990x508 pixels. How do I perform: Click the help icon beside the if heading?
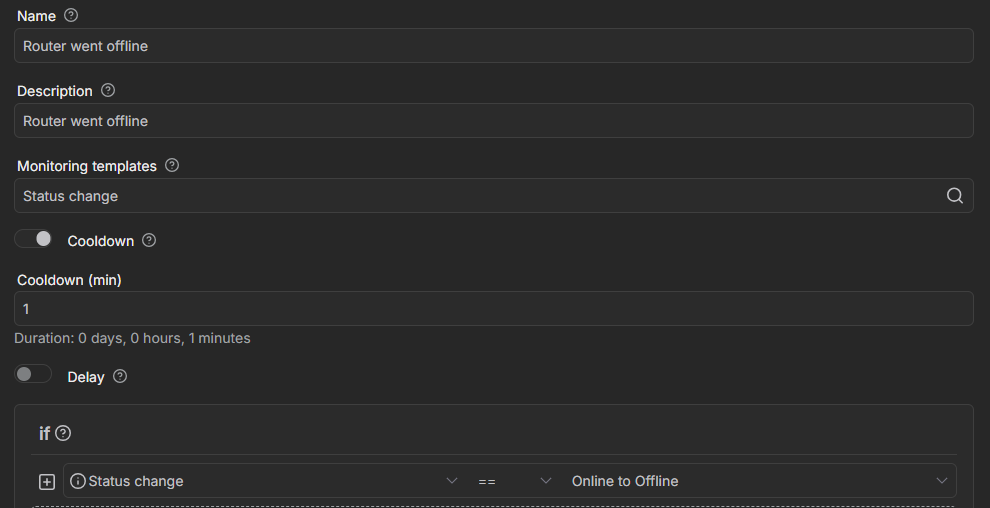click(x=63, y=433)
